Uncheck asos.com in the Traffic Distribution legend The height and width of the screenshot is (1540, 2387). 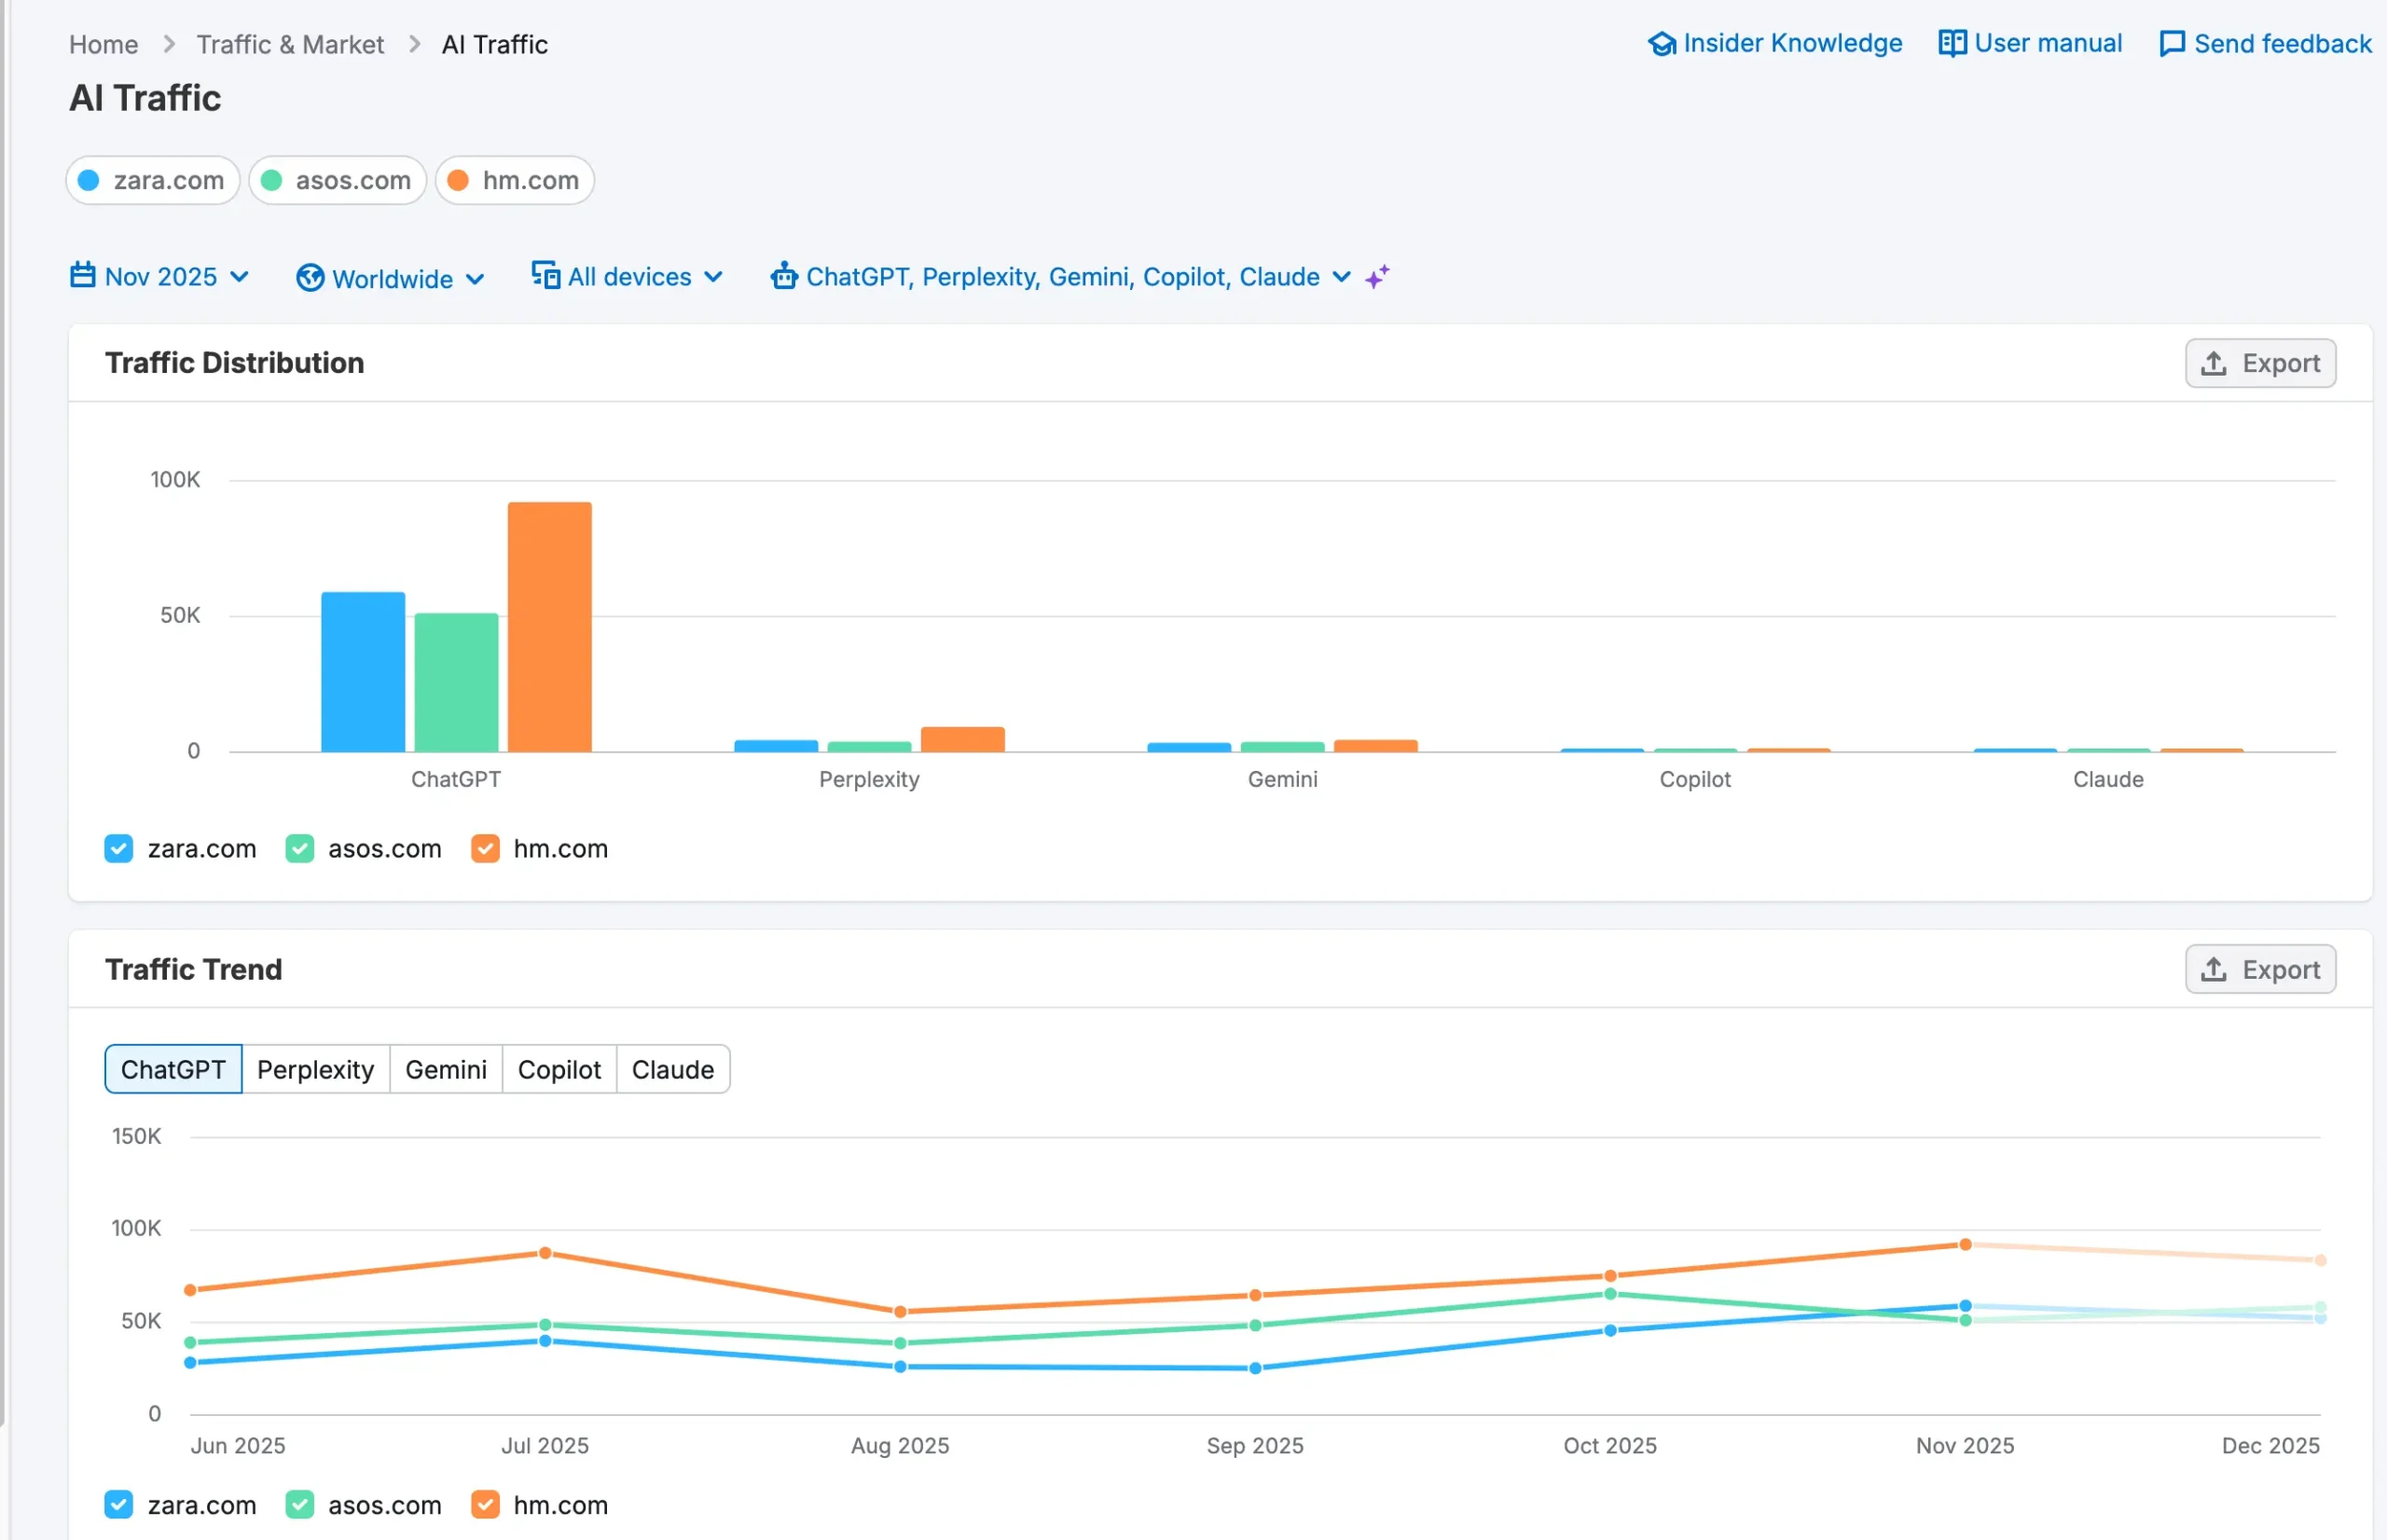[299, 848]
